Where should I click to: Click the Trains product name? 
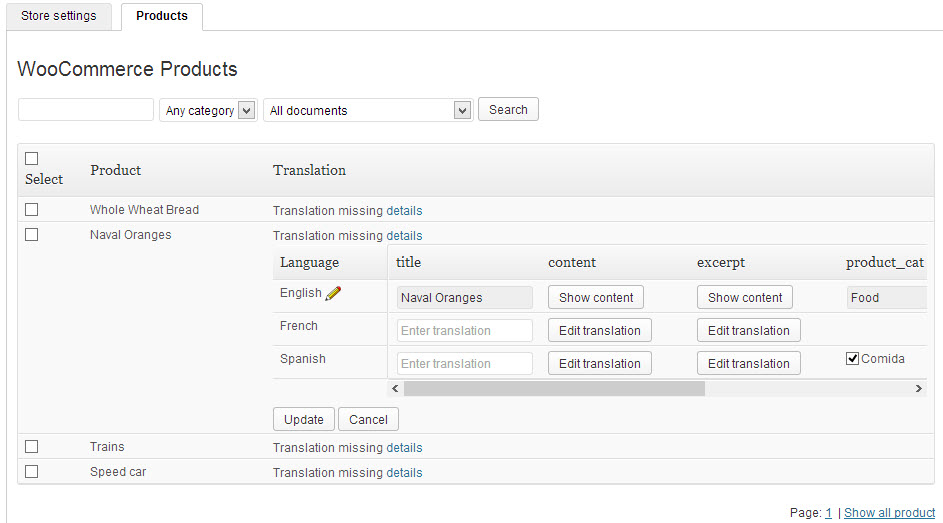coord(107,447)
